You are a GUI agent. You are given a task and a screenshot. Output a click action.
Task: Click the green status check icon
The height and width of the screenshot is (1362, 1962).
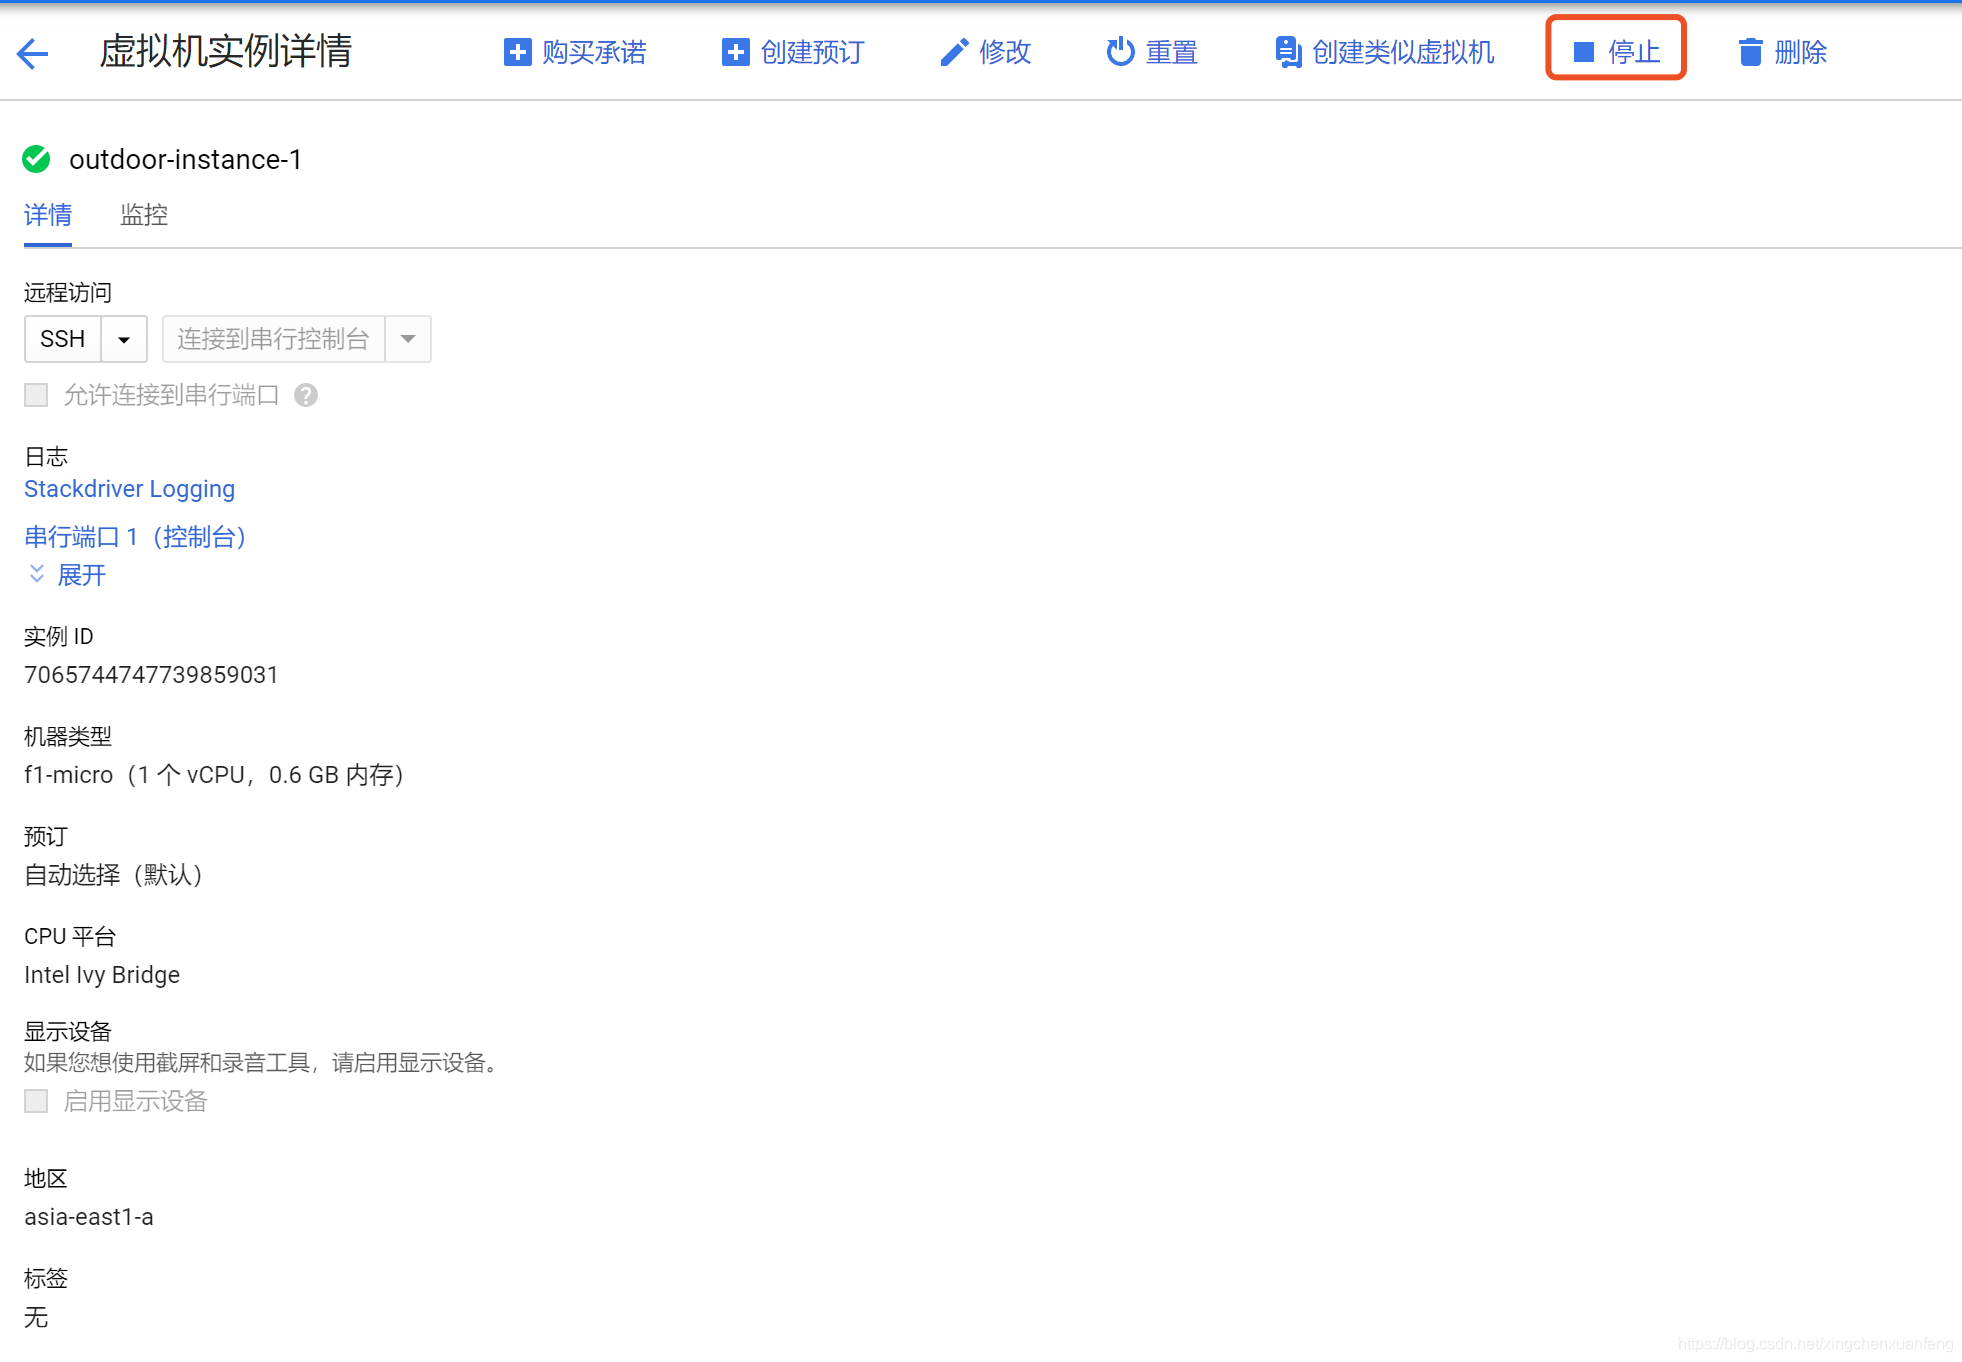pos(36,159)
